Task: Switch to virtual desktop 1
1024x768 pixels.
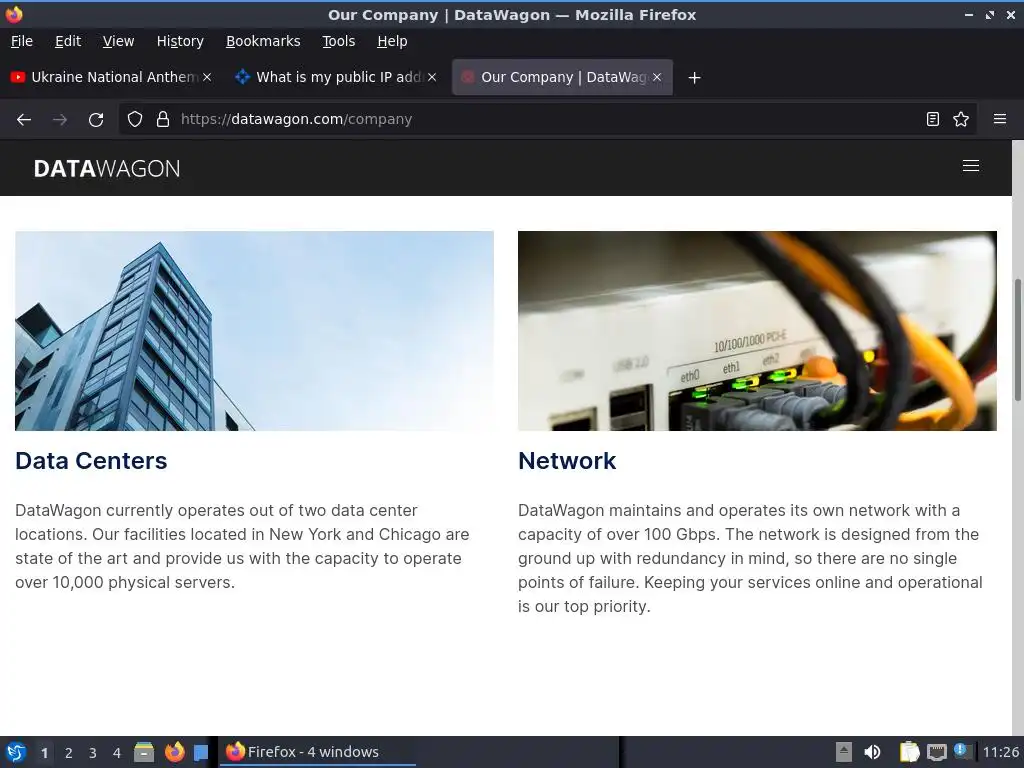Action: (44, 753)
